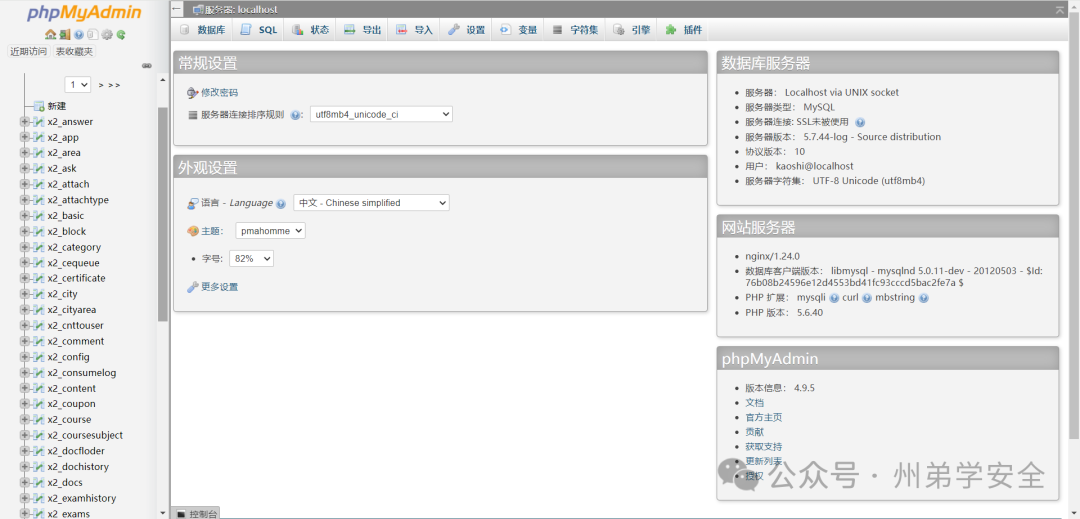
Task: Open phpMyAdmin documentation blue question icon in sidebar
Action: coord(79,34)
